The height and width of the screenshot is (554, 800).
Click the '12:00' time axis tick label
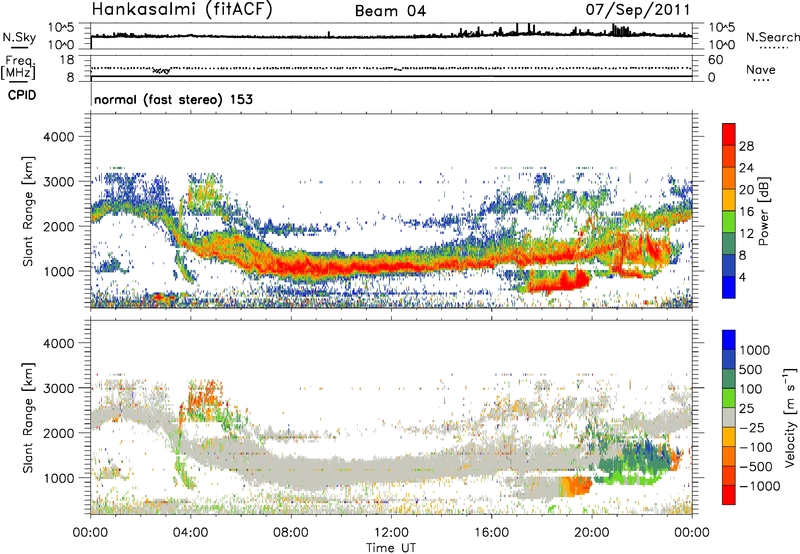(391, 533)
